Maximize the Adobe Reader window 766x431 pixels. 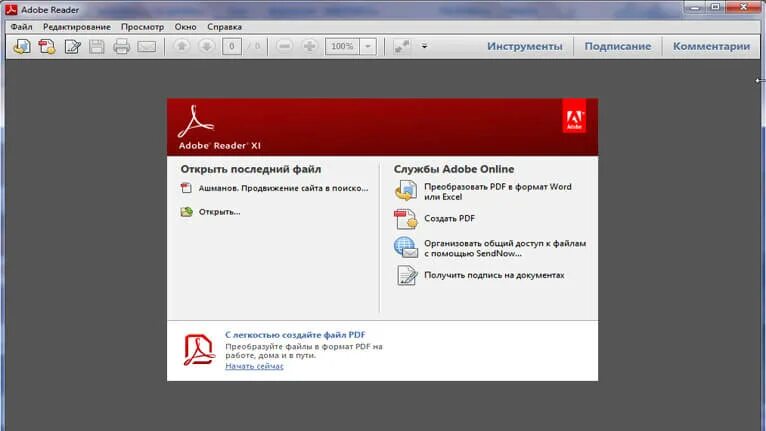716,7
